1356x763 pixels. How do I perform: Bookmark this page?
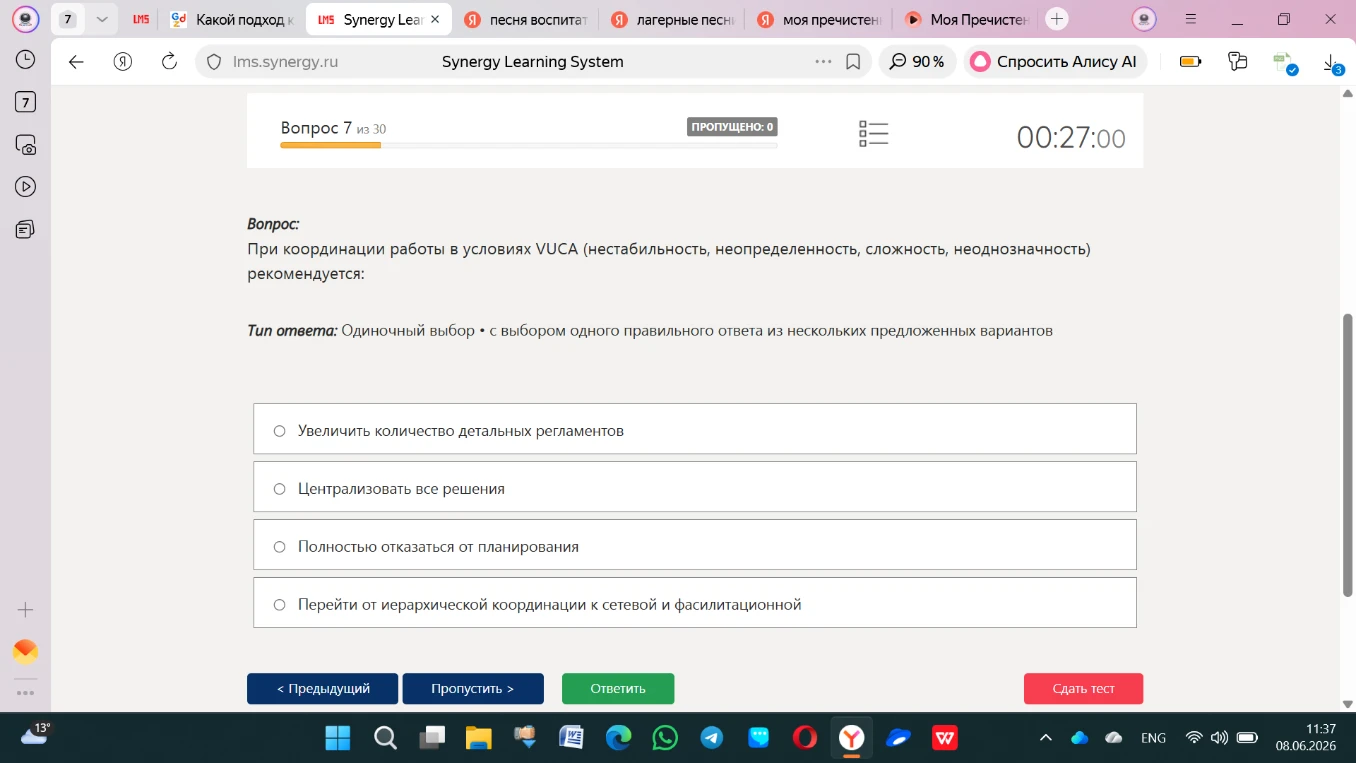pyautogui.click(x=853, y=62)
